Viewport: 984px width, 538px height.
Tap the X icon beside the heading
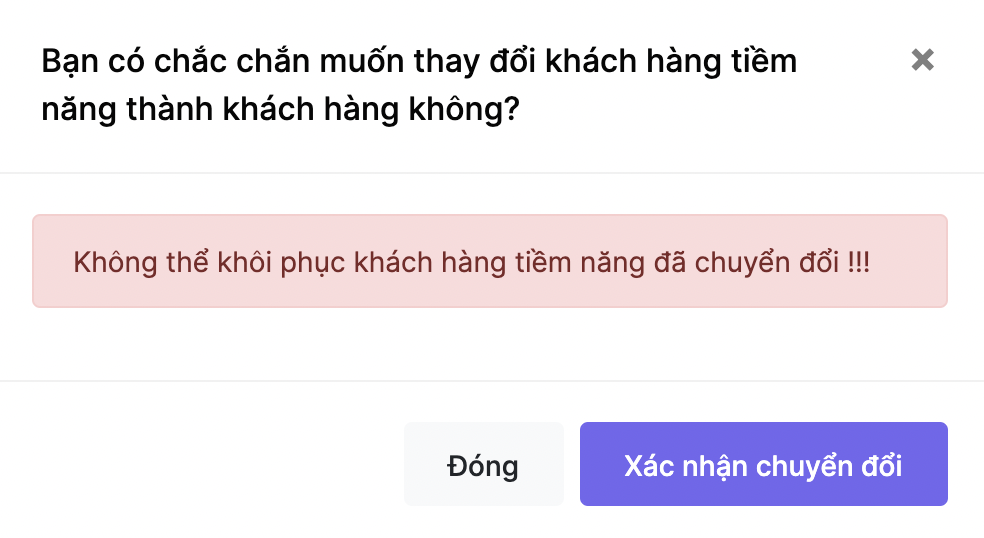tap(922, 60)
